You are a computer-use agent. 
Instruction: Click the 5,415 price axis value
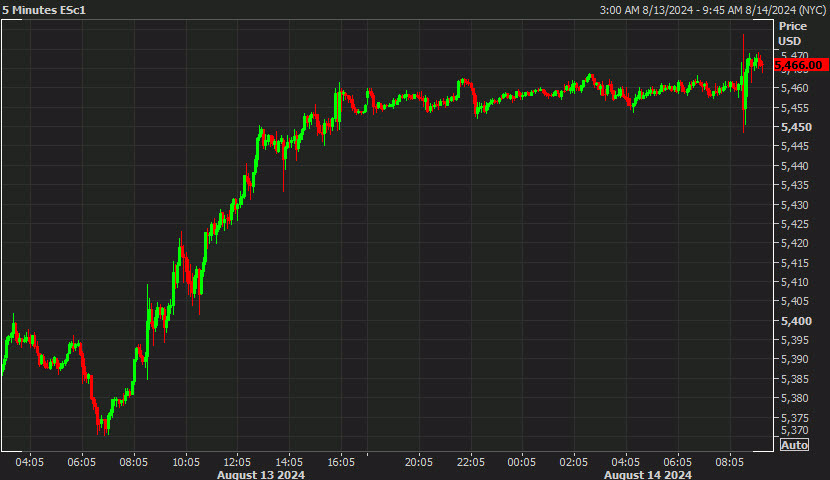795,263
